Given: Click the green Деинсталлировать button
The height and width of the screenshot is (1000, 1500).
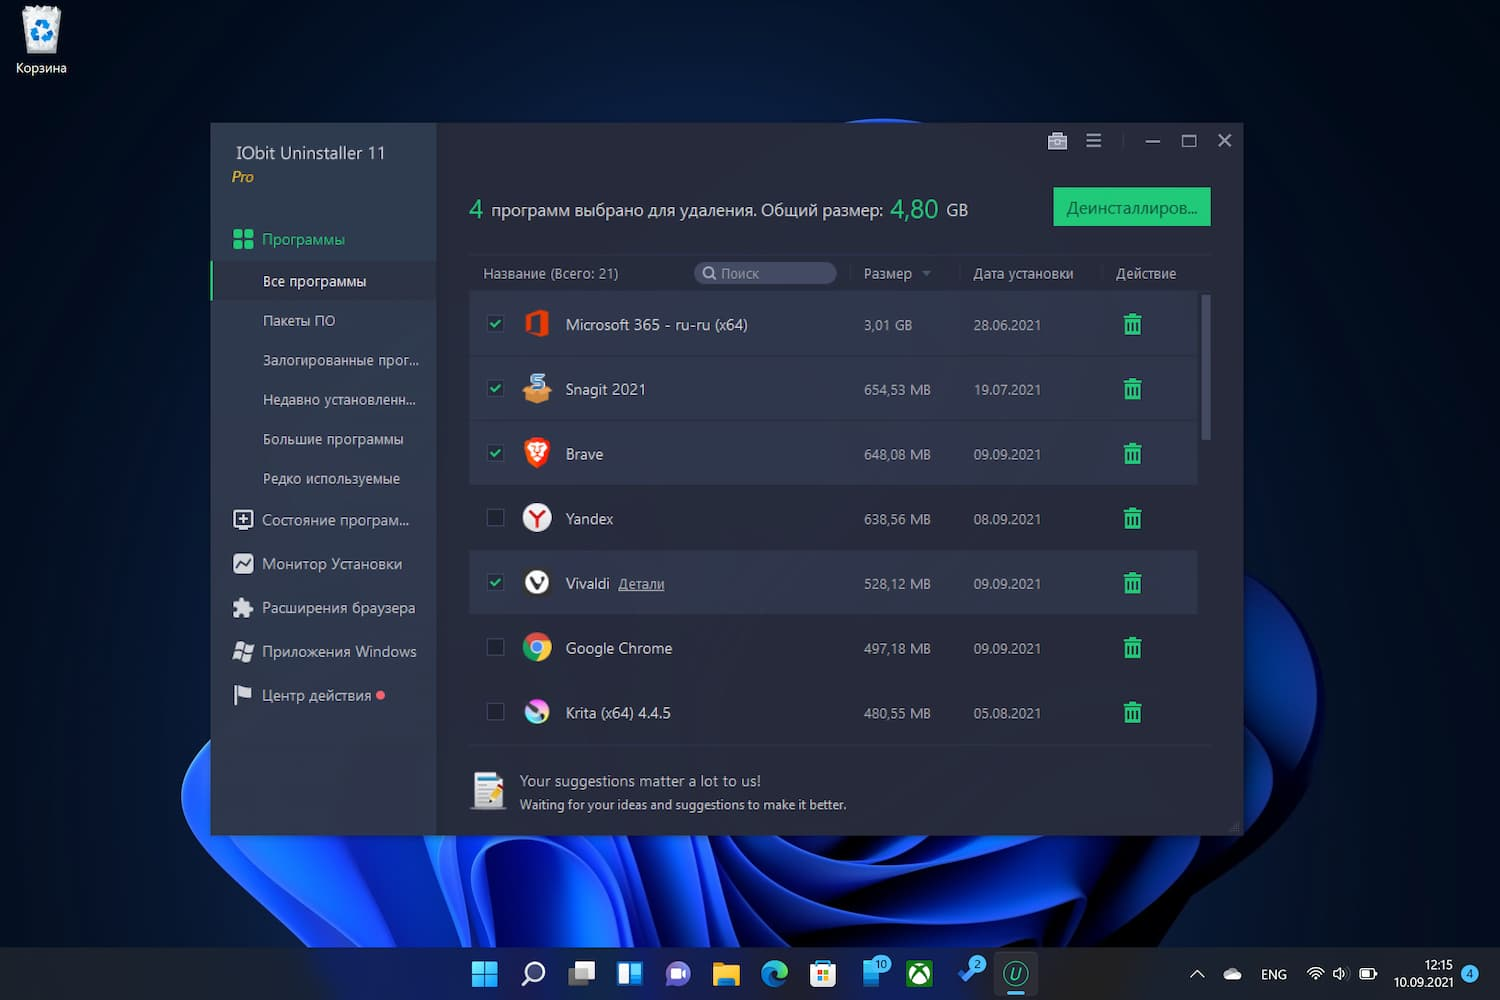Looking at the screenshot, I should [x=1131, y=207].
